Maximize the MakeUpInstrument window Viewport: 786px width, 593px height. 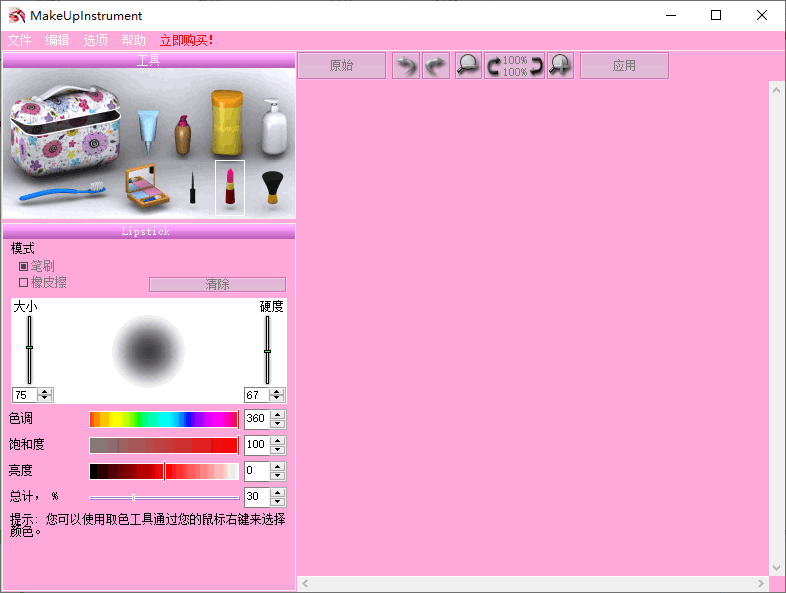click(x=716, y=16)
